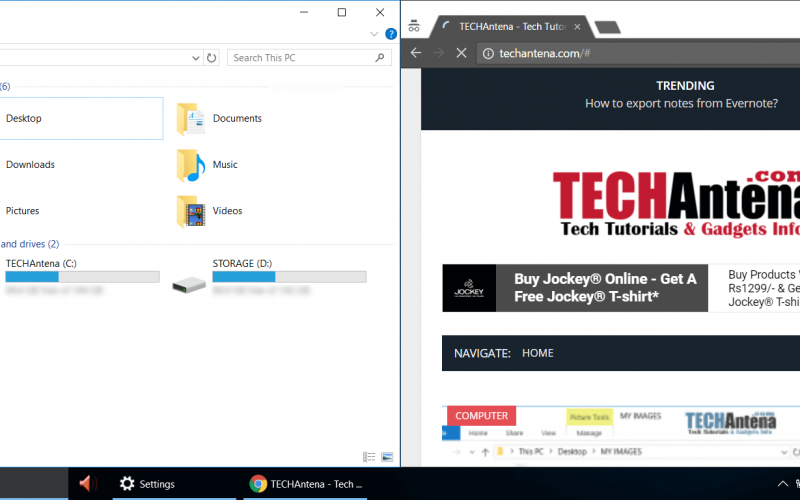The image size is (800, 500).
Task: Click STORAGE (D:) usage bar
Action: point(289,277)
